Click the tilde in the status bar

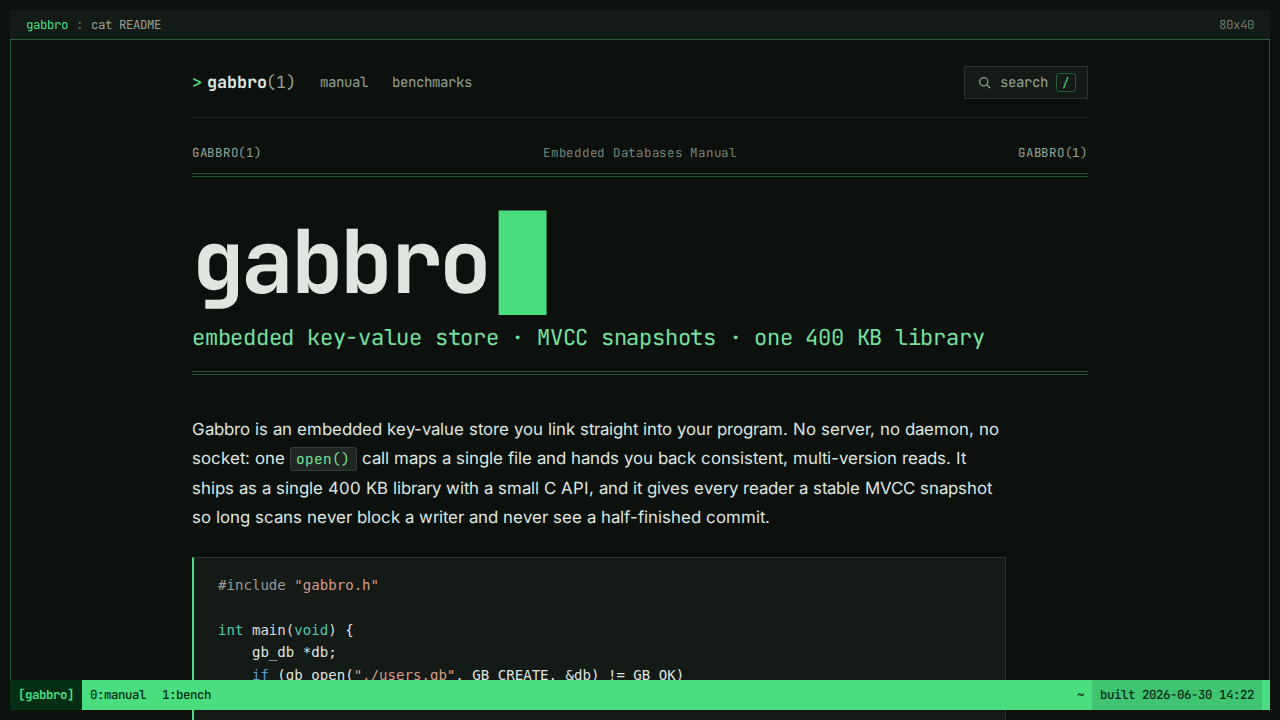pyautogui.click(x=1080, y=695)
